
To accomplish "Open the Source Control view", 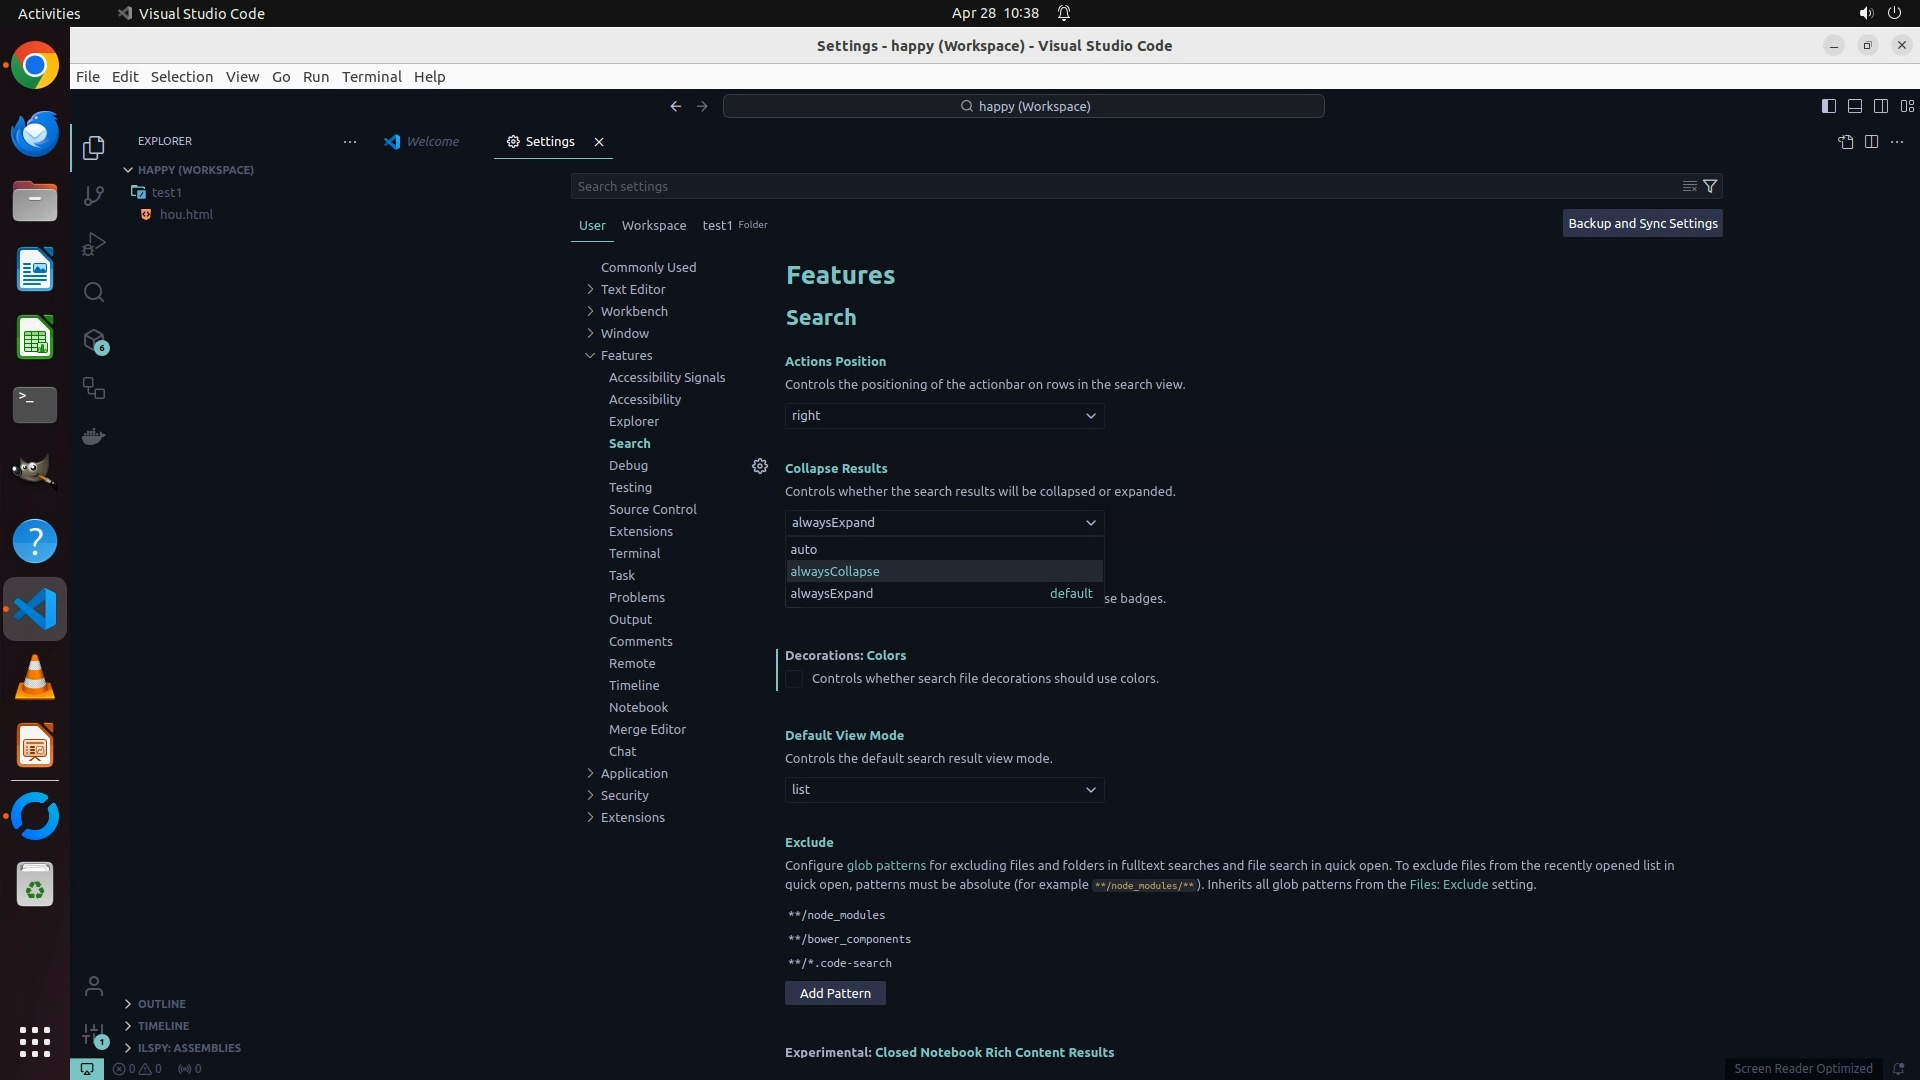I will click(x=94, y=196).
